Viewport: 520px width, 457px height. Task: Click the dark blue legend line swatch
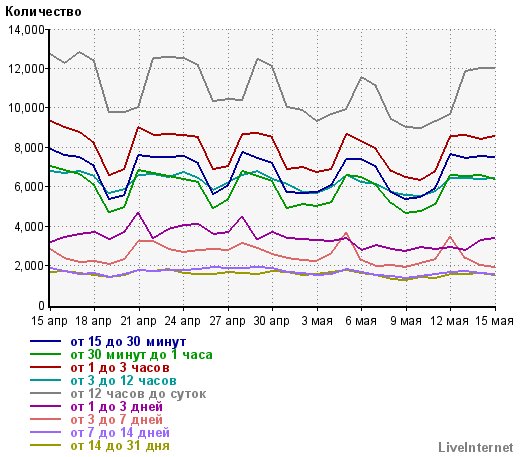(45, 341)
